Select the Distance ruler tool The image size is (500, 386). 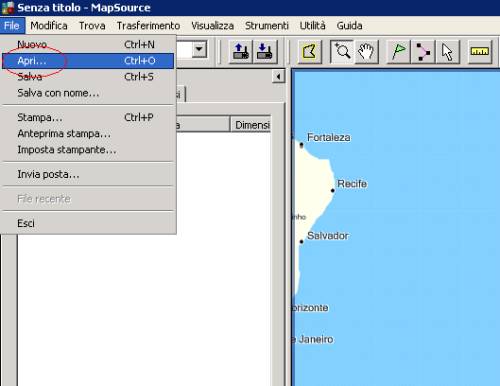point(479,52)
